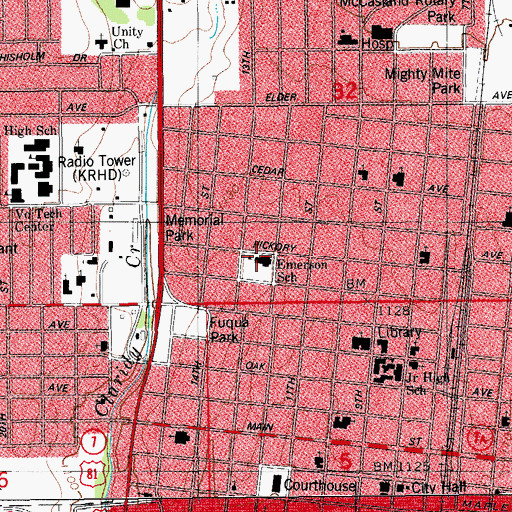Click the radio tower circle symbol

click(x=126, y=173)
